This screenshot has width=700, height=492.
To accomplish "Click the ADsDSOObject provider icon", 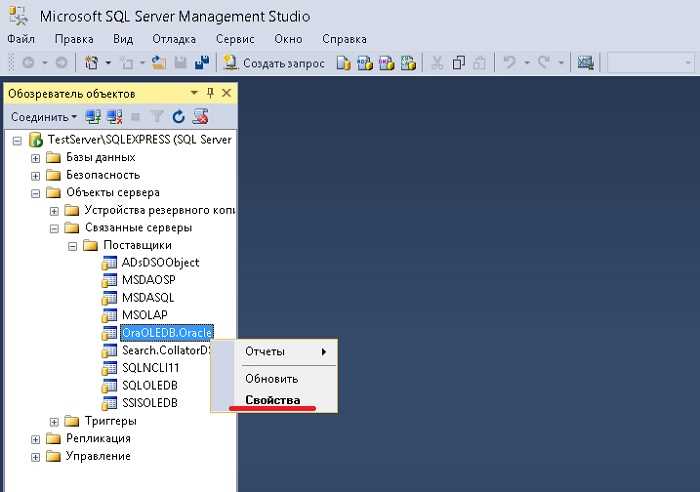I will tap(109, 263).
